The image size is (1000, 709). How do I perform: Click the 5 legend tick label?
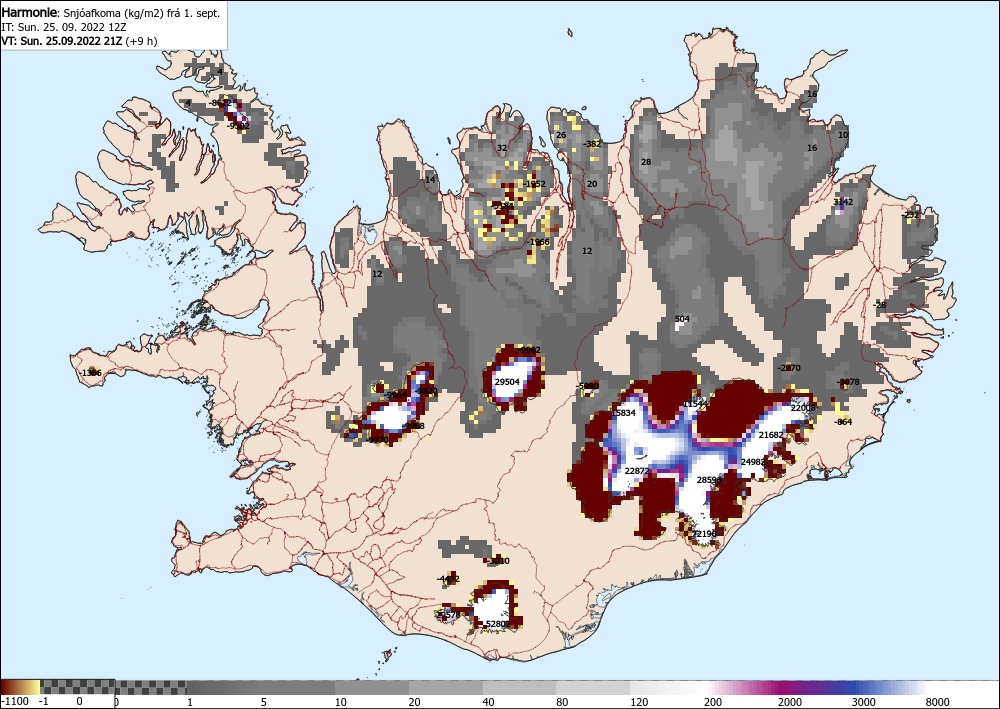[x=263, y=702]
